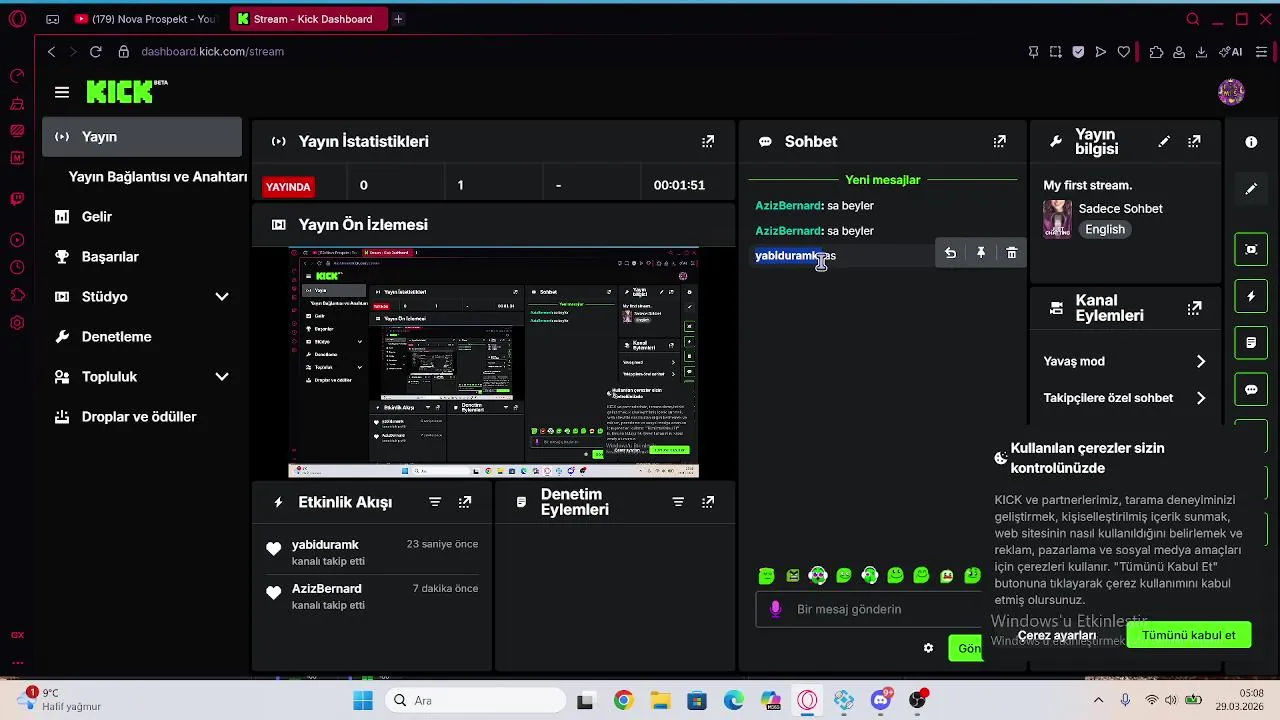Open Opera AI assistant button
1280x720 pixels.
tap(1231, 52)
